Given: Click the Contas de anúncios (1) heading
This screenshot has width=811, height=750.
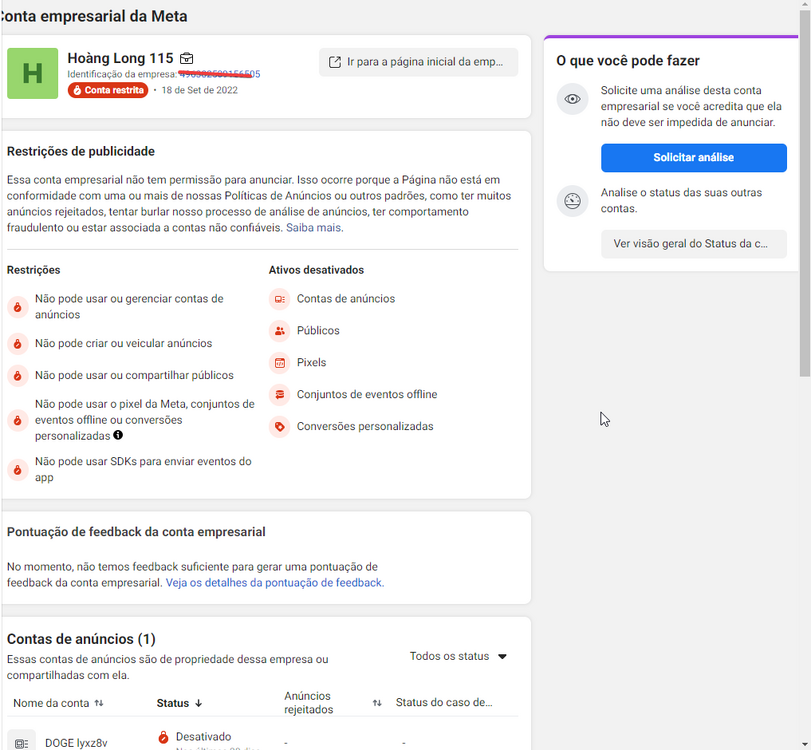Looking at the screenshot, I should [81, 639].
